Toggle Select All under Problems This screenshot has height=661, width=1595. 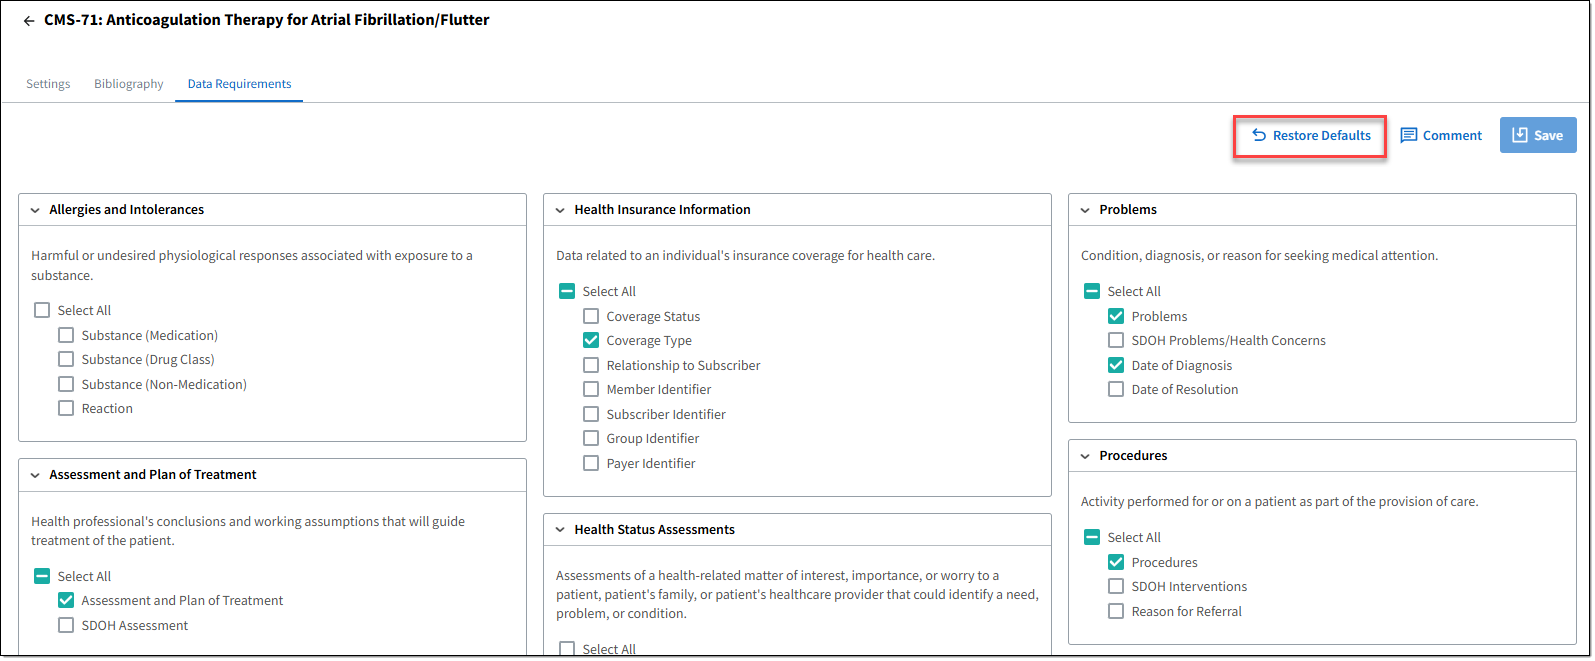(x=1092, y=291)
